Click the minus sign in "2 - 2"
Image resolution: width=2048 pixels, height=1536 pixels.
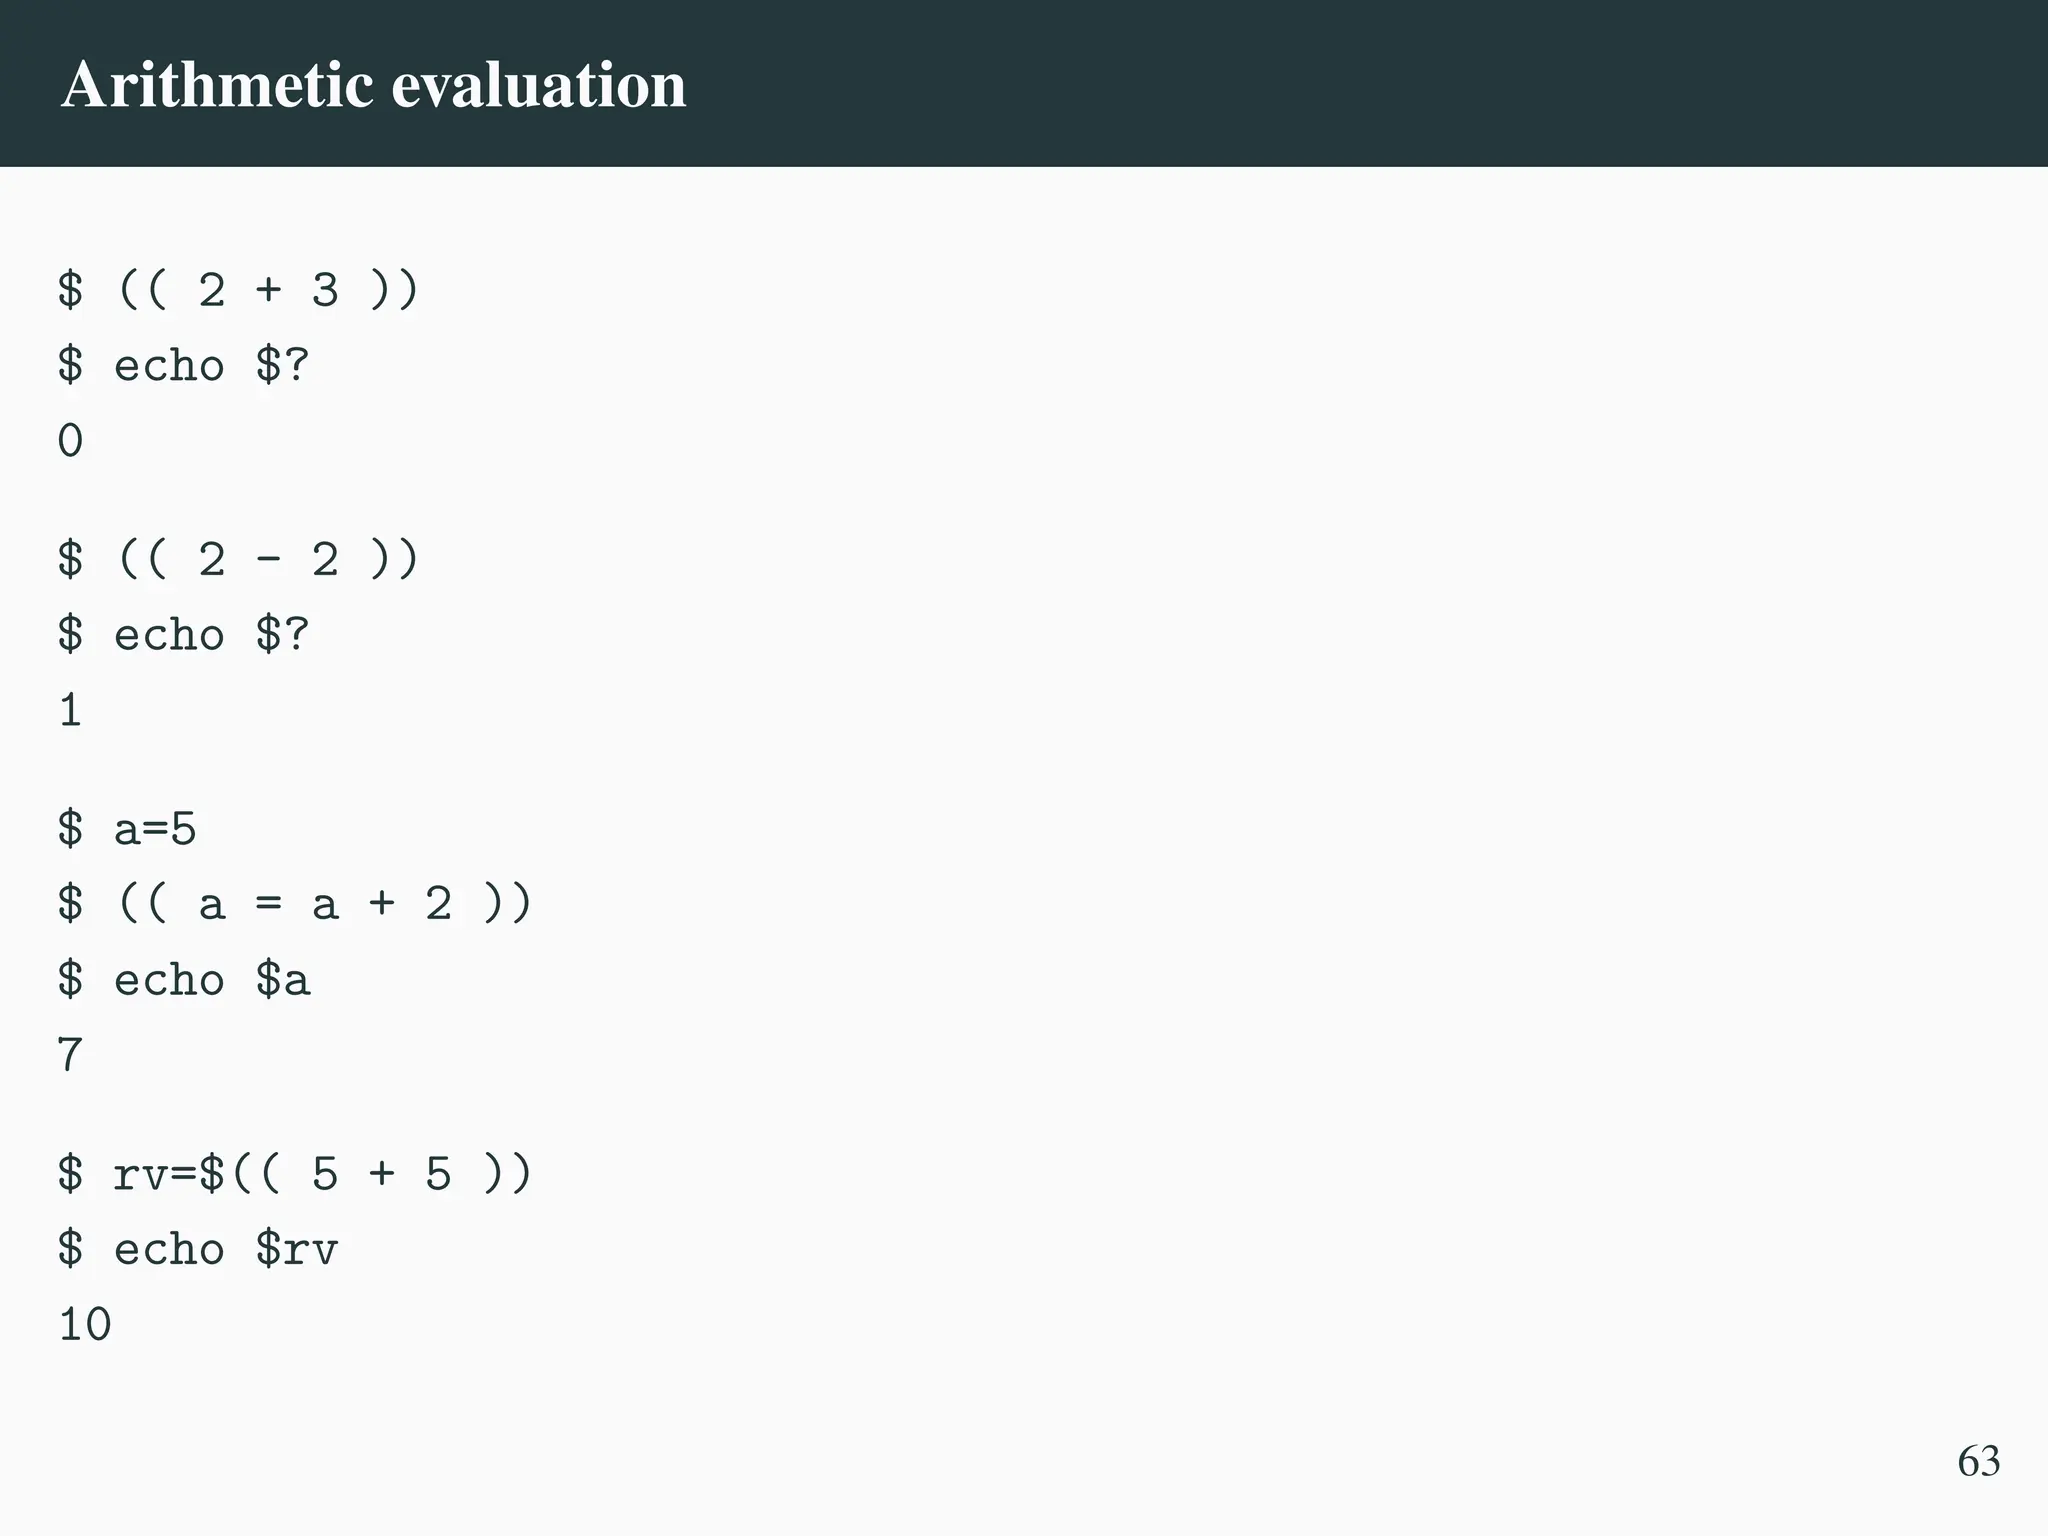click(x=268, y=560)
